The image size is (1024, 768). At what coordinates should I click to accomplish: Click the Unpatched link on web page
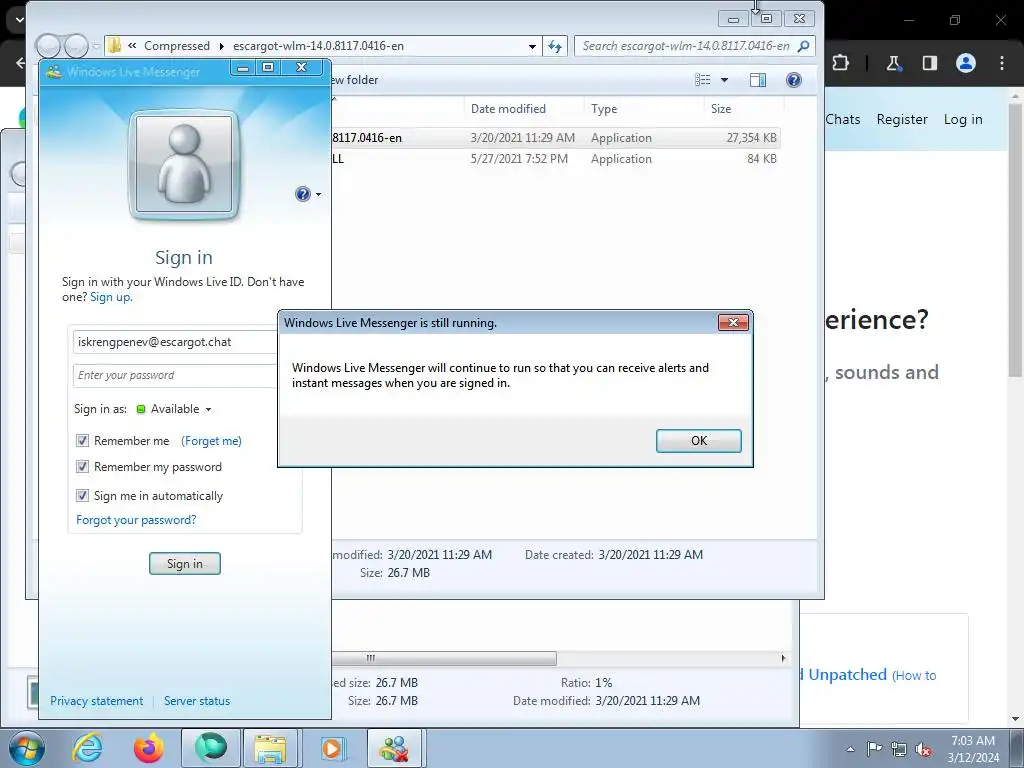[847, 675]
